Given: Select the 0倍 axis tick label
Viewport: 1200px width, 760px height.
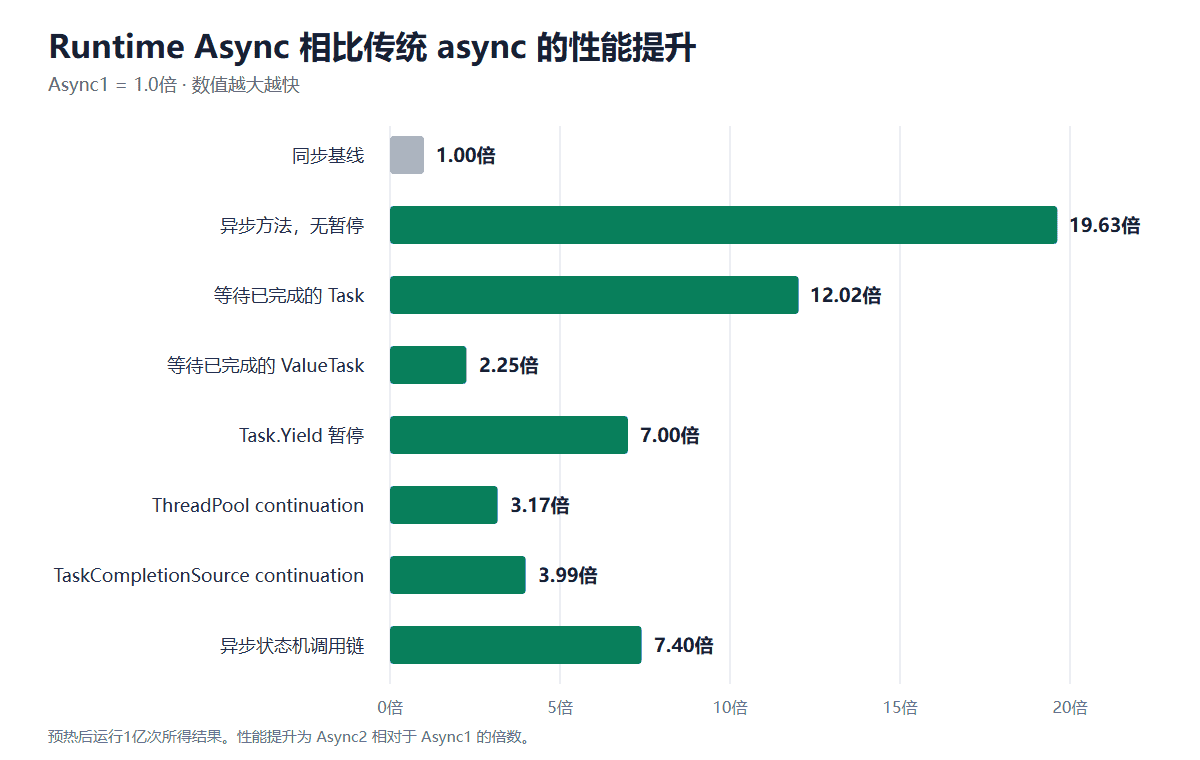Looking at the screenshot, I should [390, 708].
